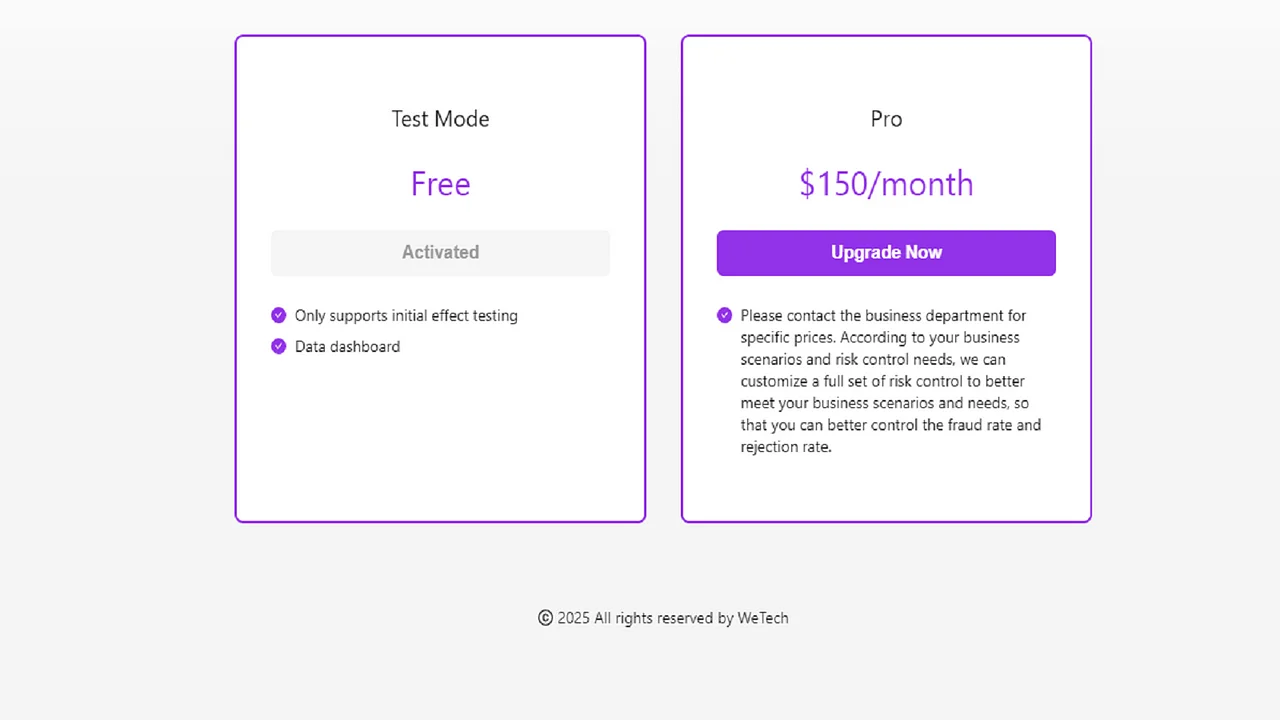Click "Only supports initial effect testing" feature text
Viewport: 1280px width, 720px height.
click(x=406, y=316)
